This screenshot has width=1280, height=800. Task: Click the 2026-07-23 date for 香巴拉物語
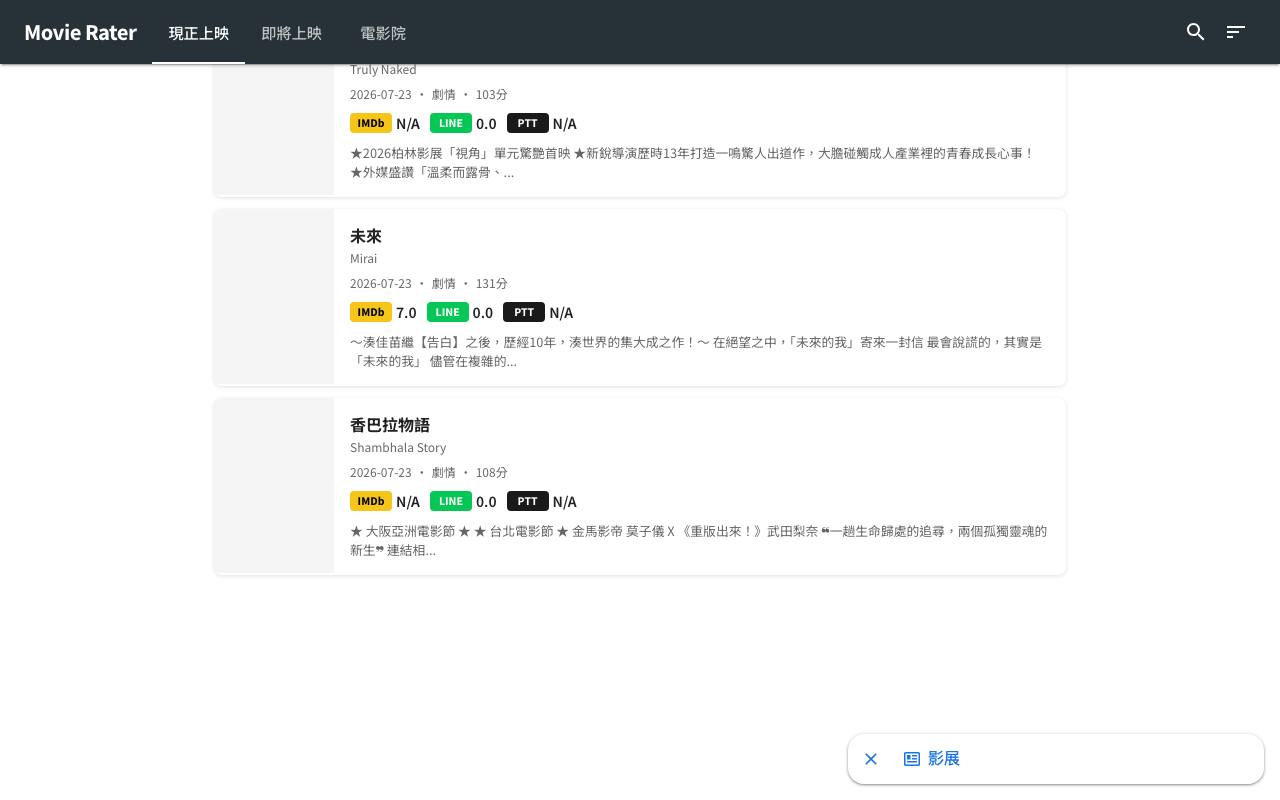[x=381, y=472]
